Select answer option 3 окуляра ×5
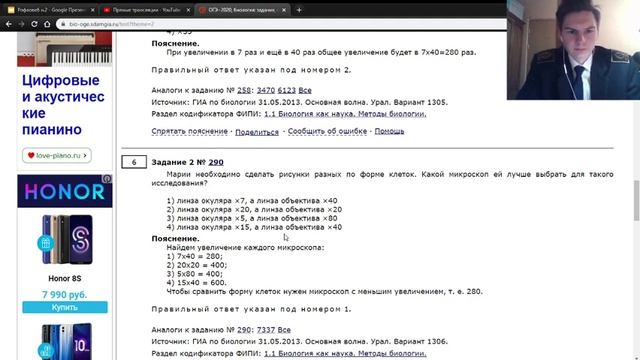Screen dimensions: 640x360 252,218
